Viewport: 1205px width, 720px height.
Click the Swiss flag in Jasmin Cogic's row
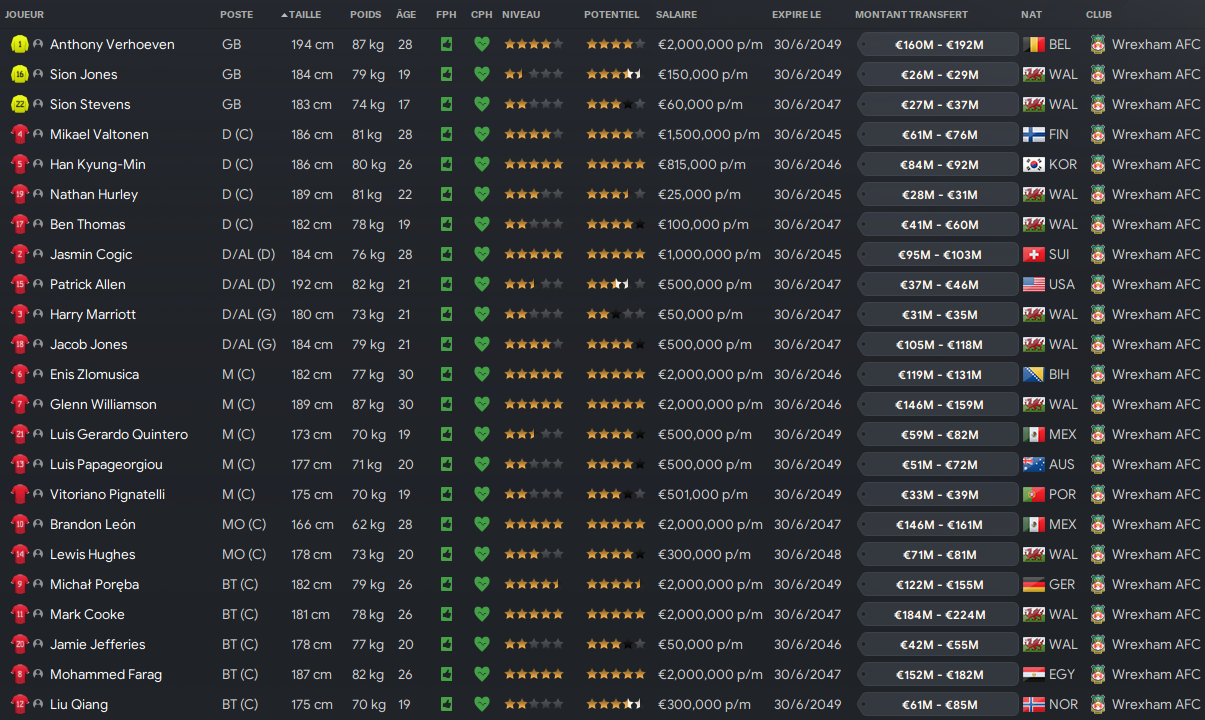[x=1034, y=254]
